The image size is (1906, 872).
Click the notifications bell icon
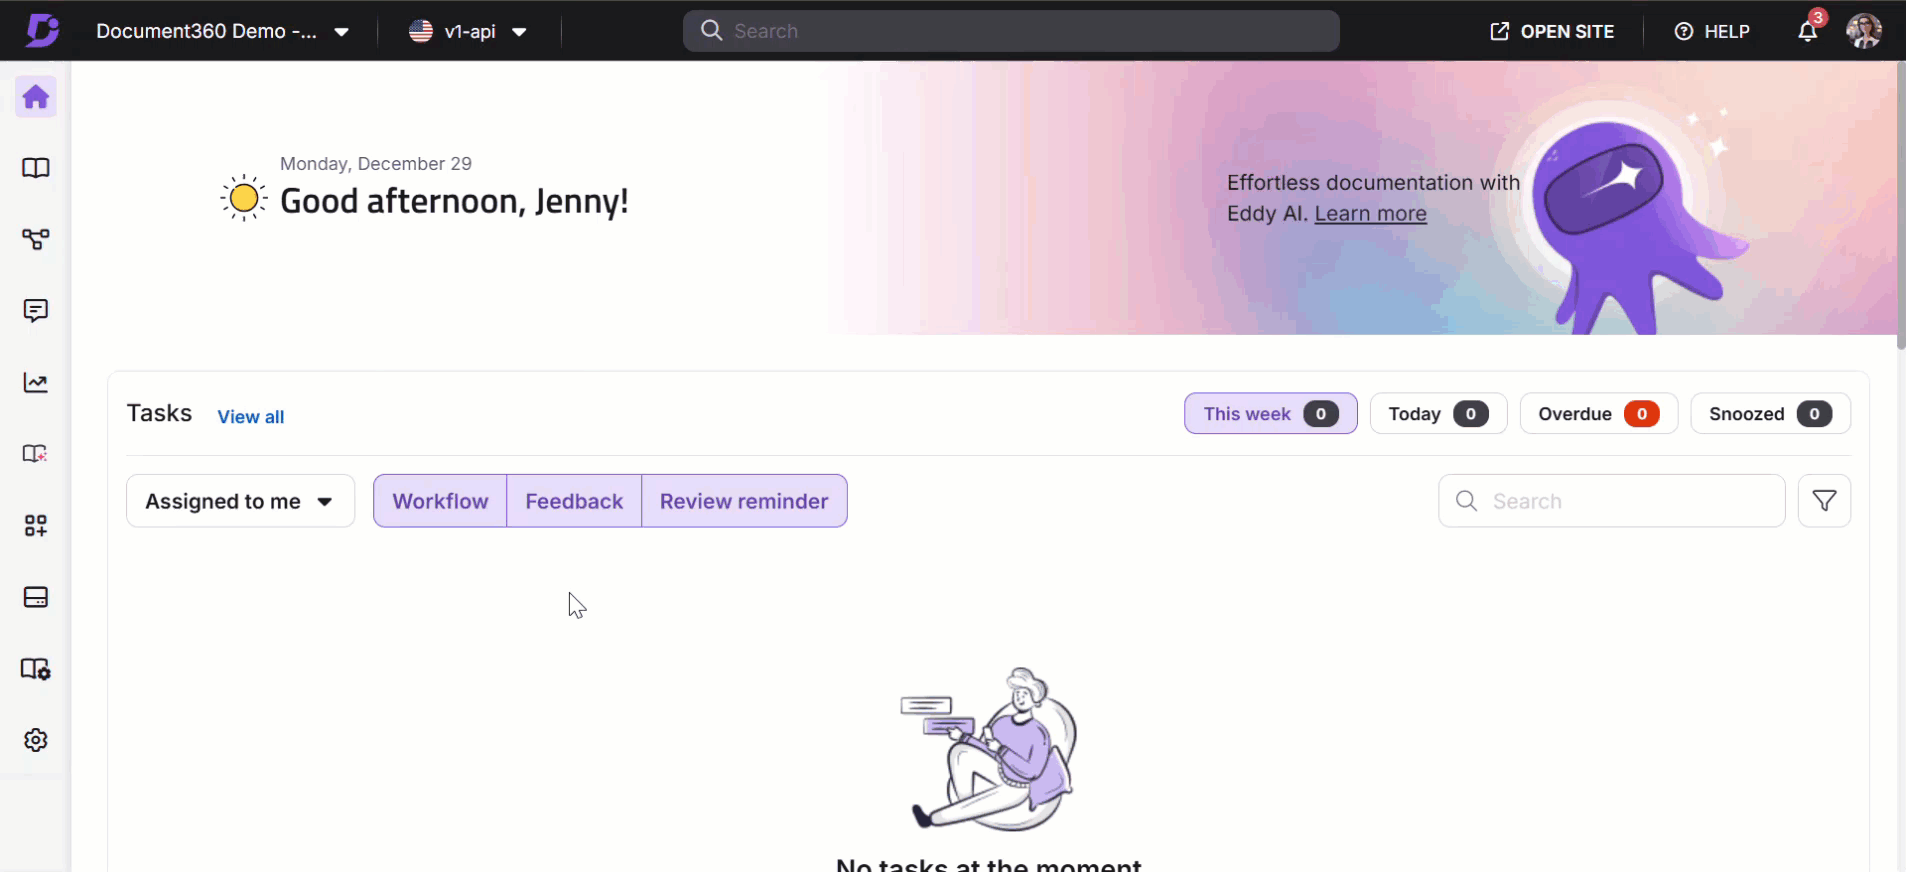[x=1807, y=32]
